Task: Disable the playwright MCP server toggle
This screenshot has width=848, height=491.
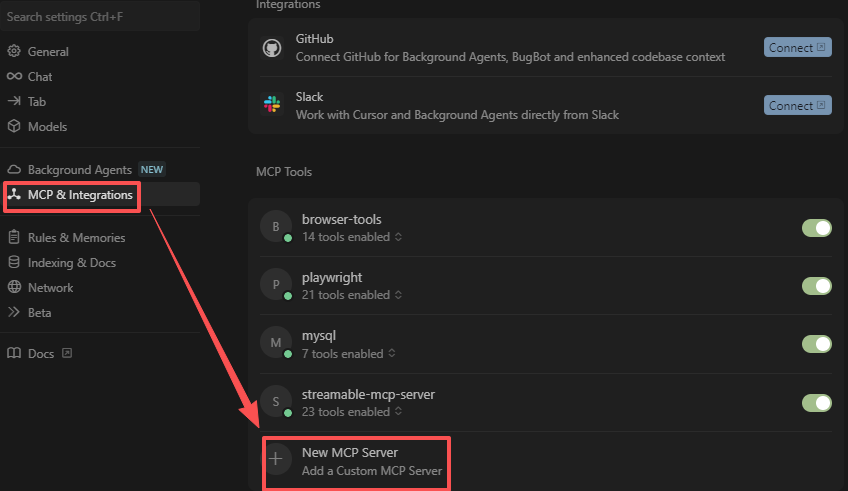Action: 817,286
